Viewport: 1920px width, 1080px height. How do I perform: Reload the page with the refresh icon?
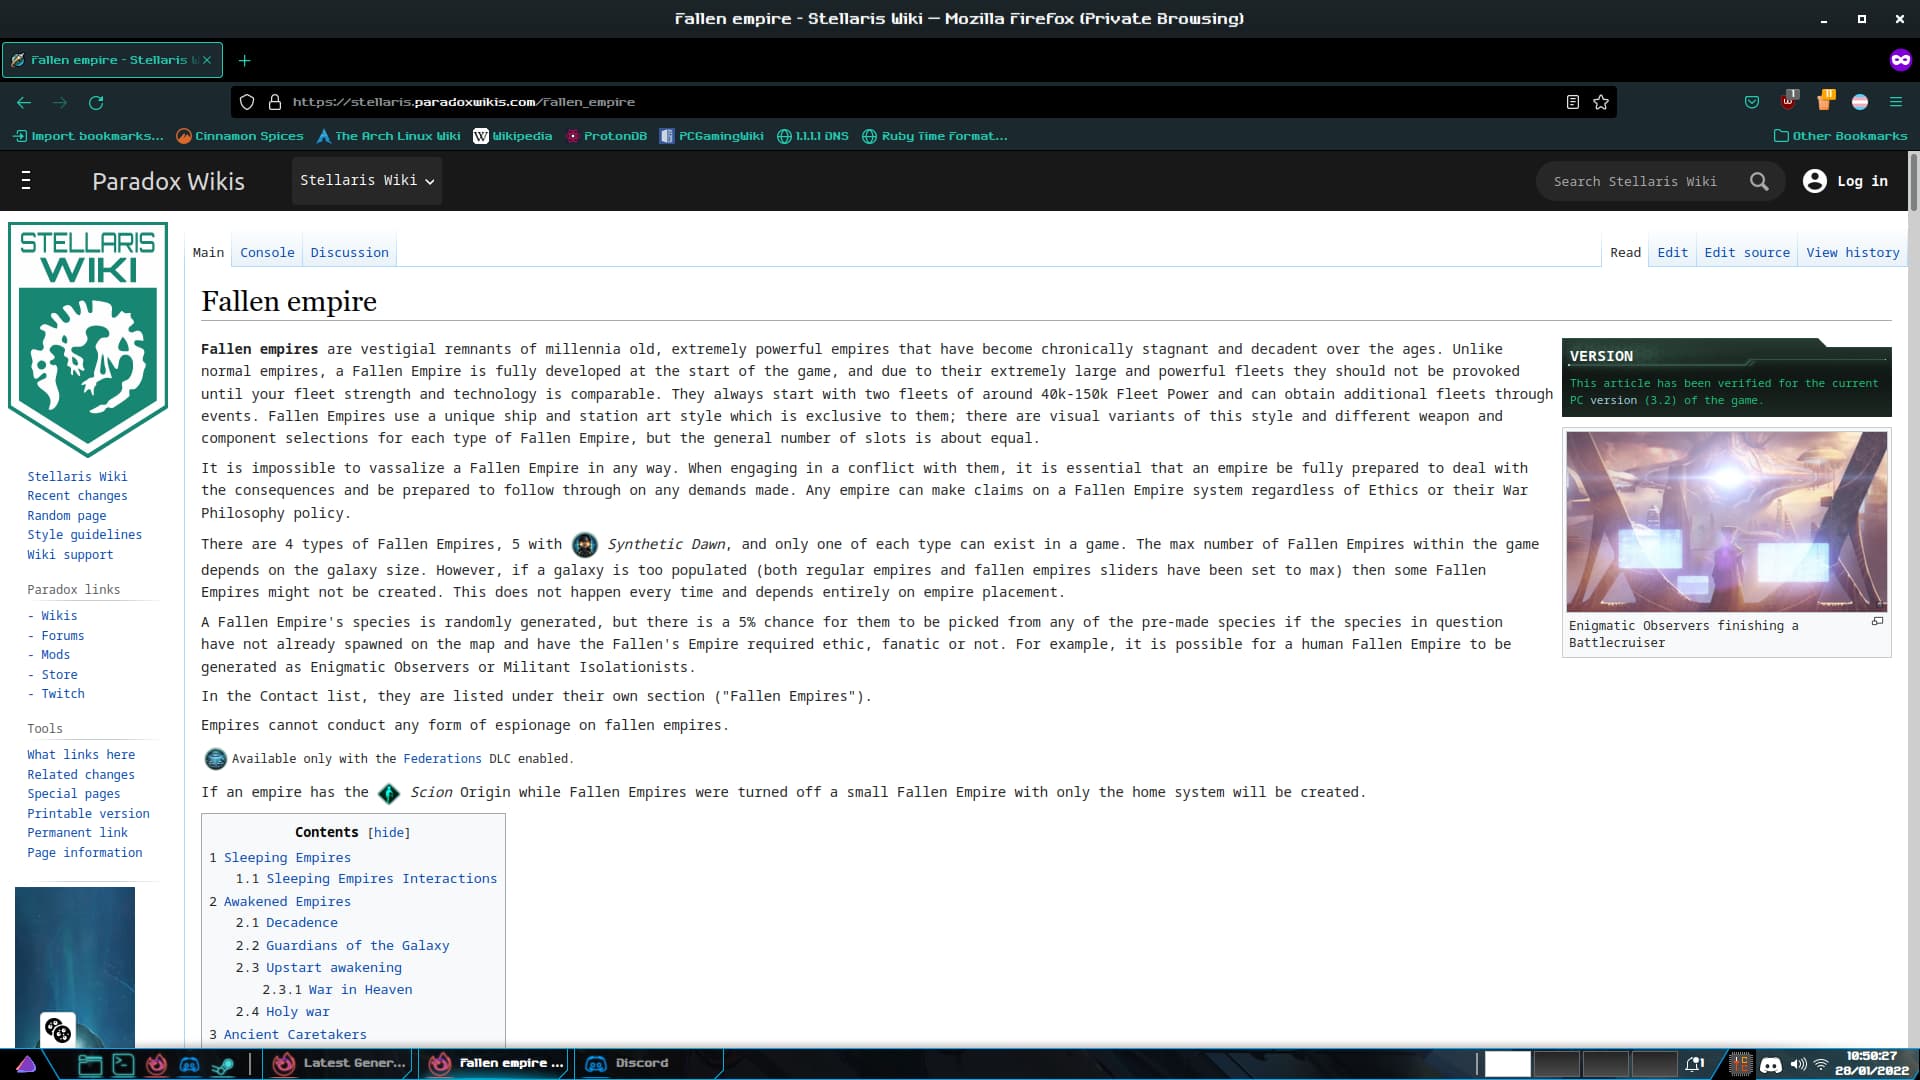(x=96, y=102)
